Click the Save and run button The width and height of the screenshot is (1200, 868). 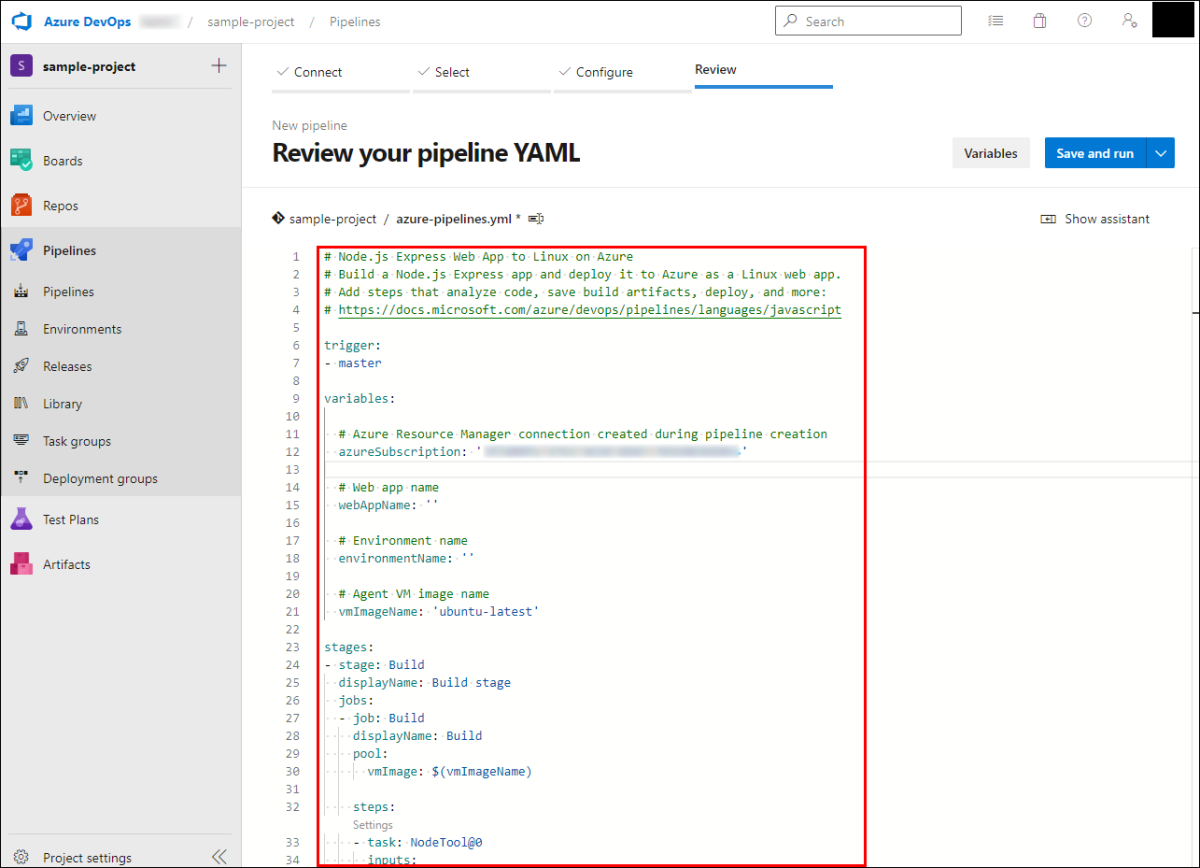[1095, 153]
